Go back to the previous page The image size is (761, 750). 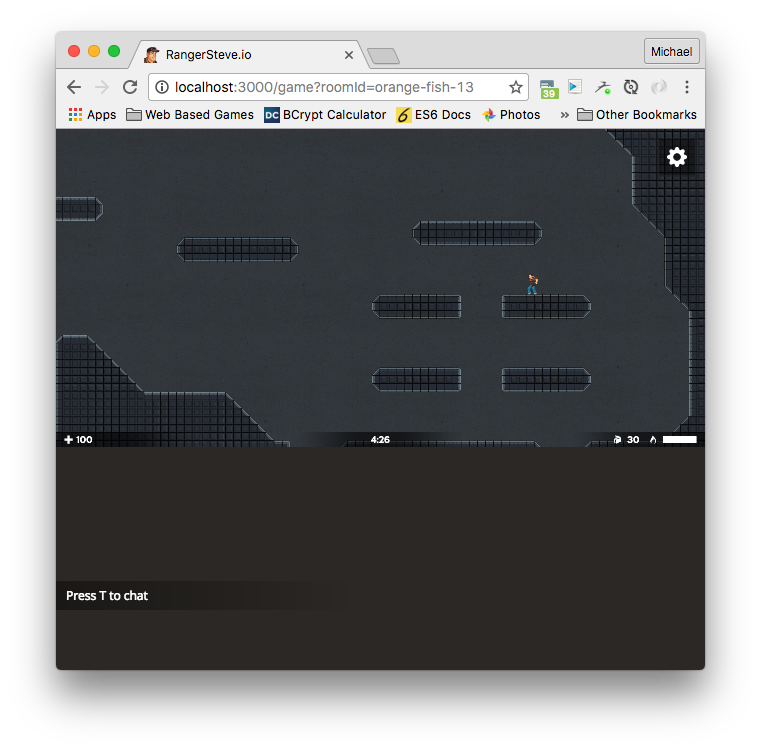tap(74, 87)
